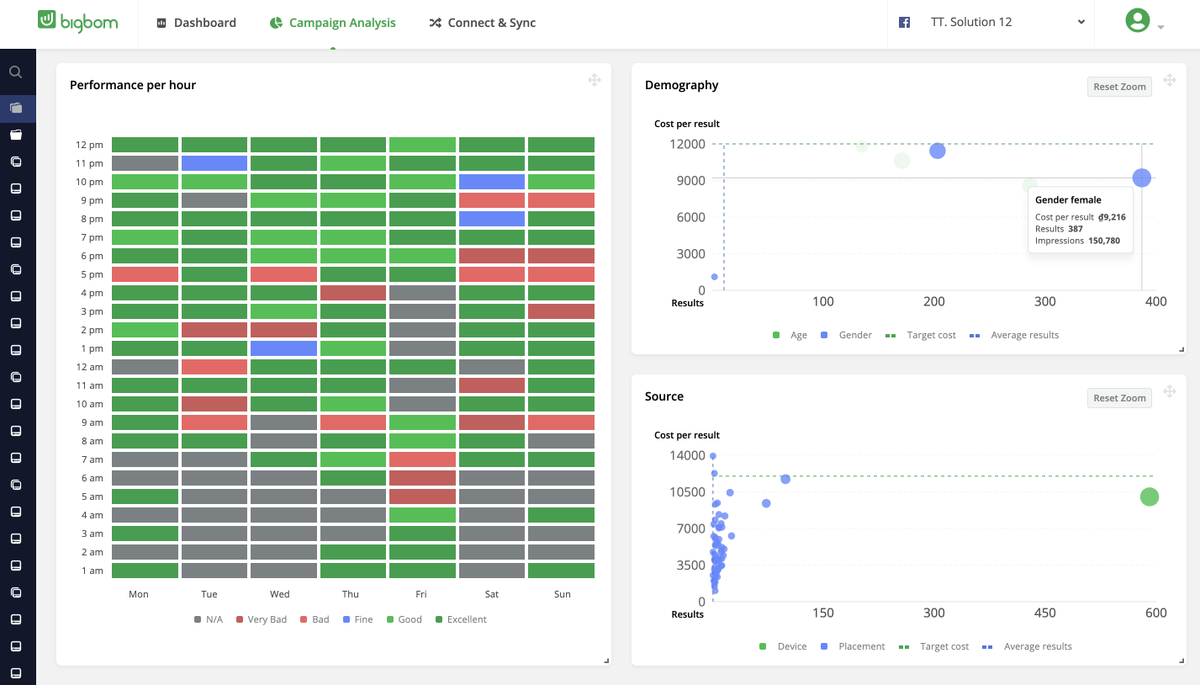Click the Sun column label
Screen dimensions: 1200x685
[x=562, y=594]
